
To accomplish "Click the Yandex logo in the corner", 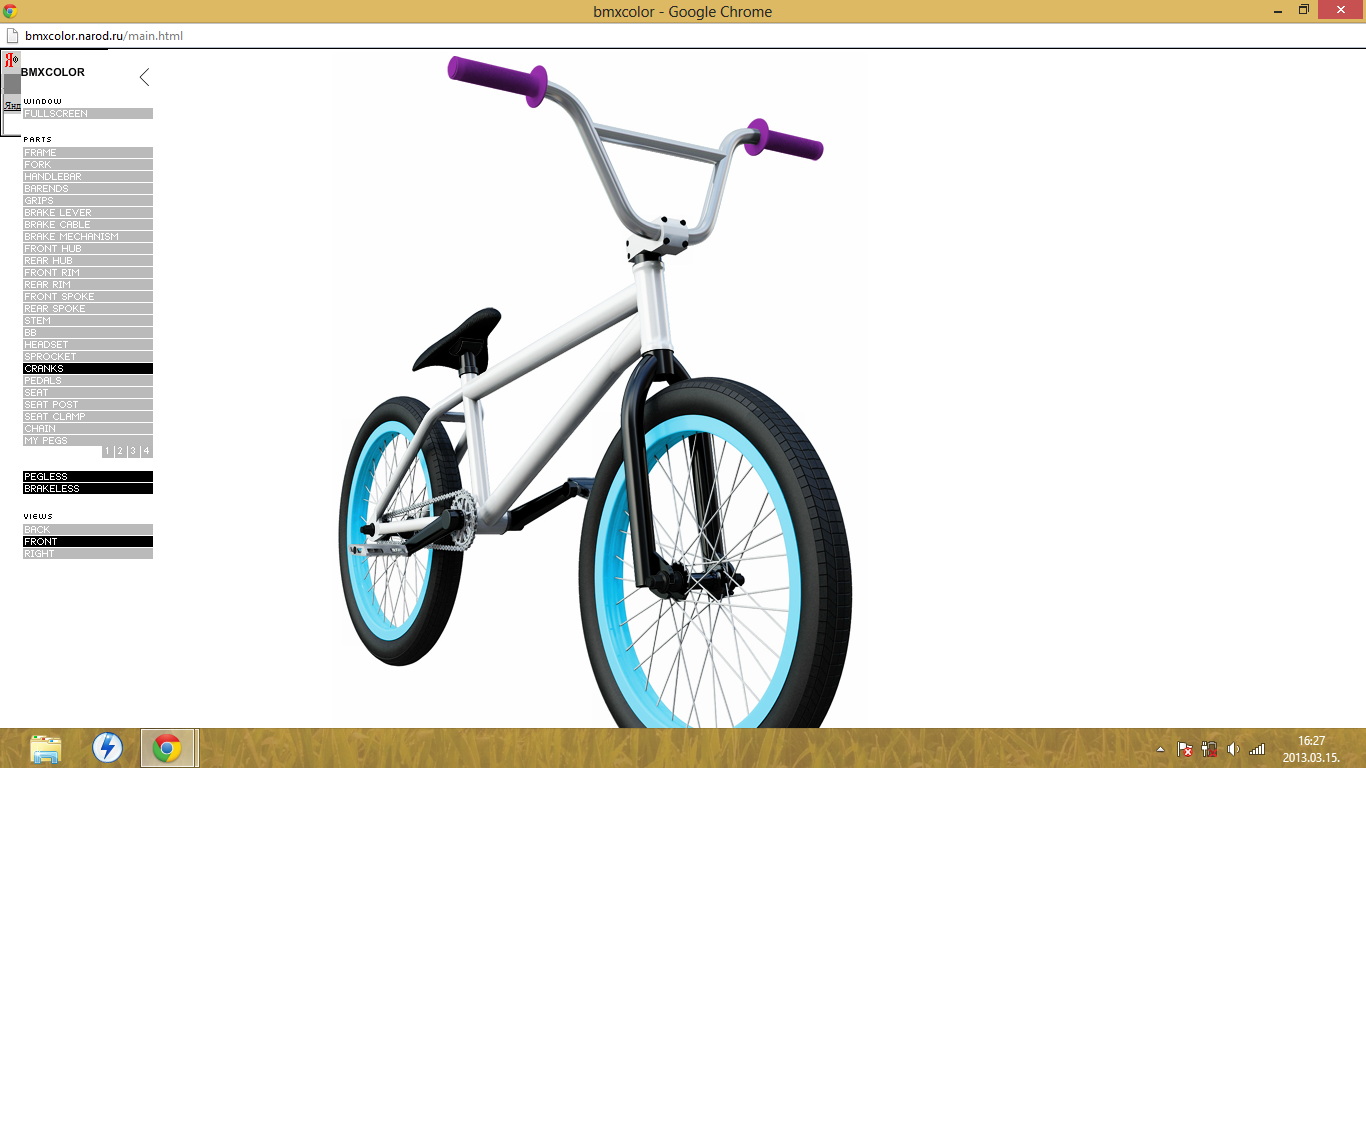I will 11,60.
